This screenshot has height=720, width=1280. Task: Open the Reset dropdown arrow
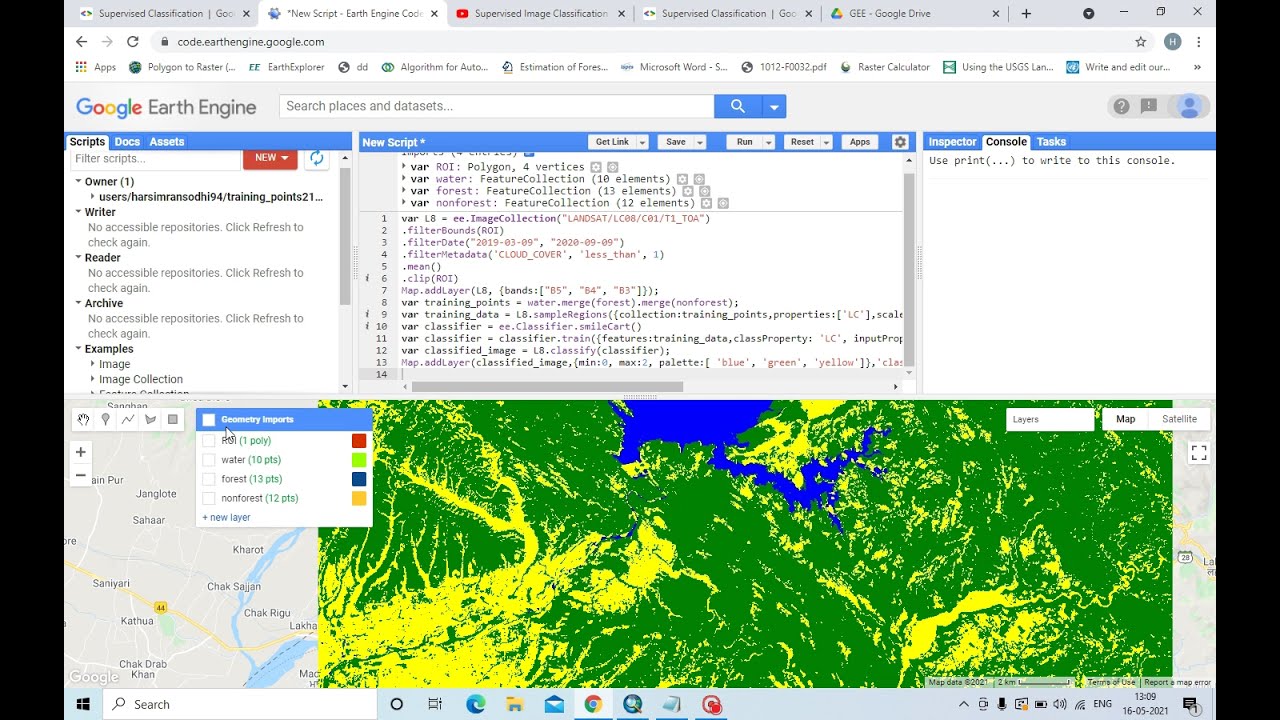click(827, 142)
